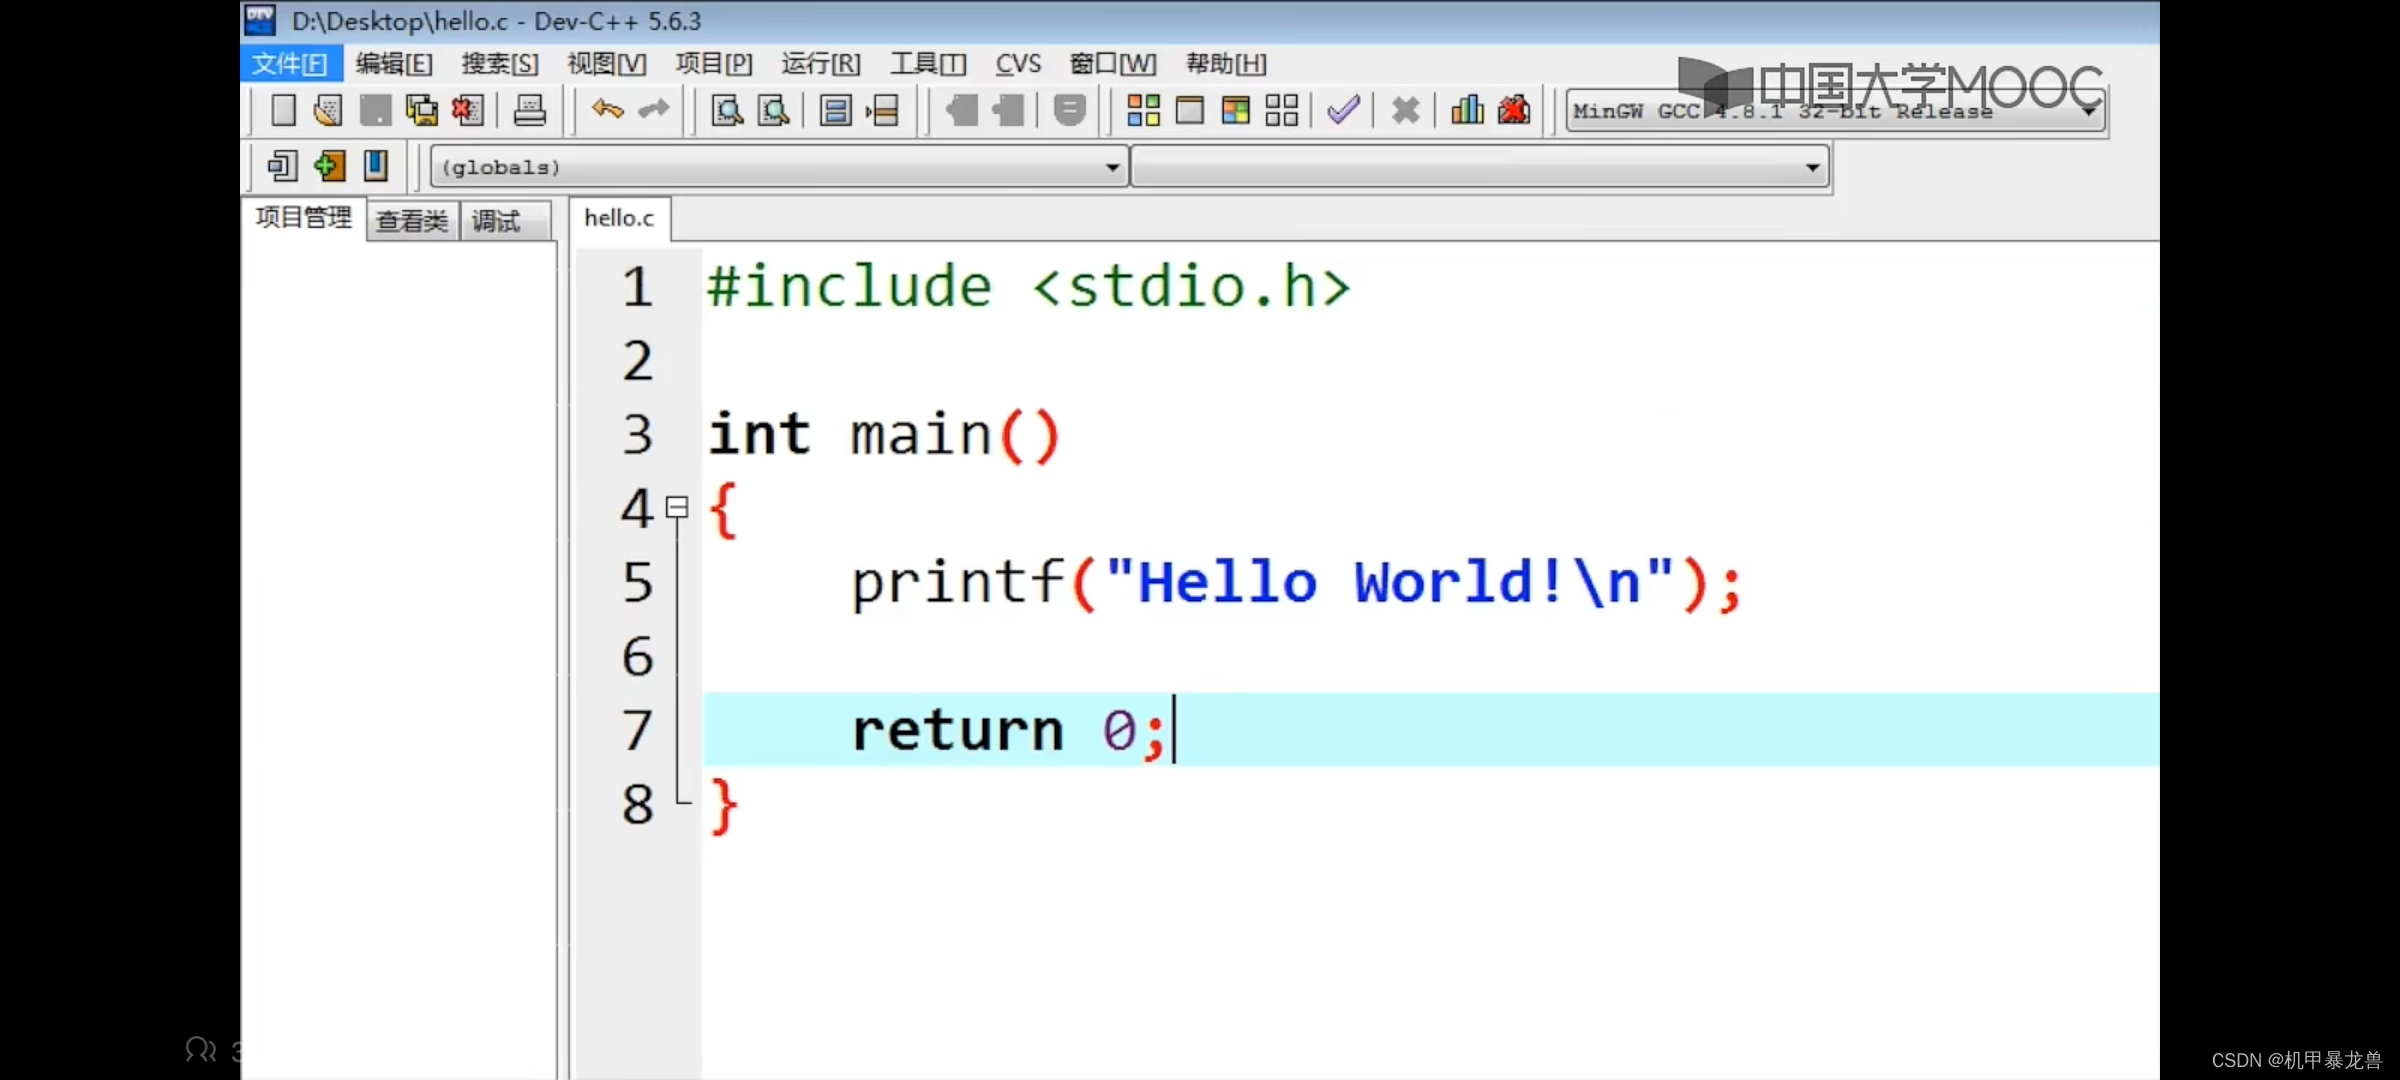Screen dimensions: 2400x1080
Task: Switch to the 调试 tab
Action: point(505,221)
